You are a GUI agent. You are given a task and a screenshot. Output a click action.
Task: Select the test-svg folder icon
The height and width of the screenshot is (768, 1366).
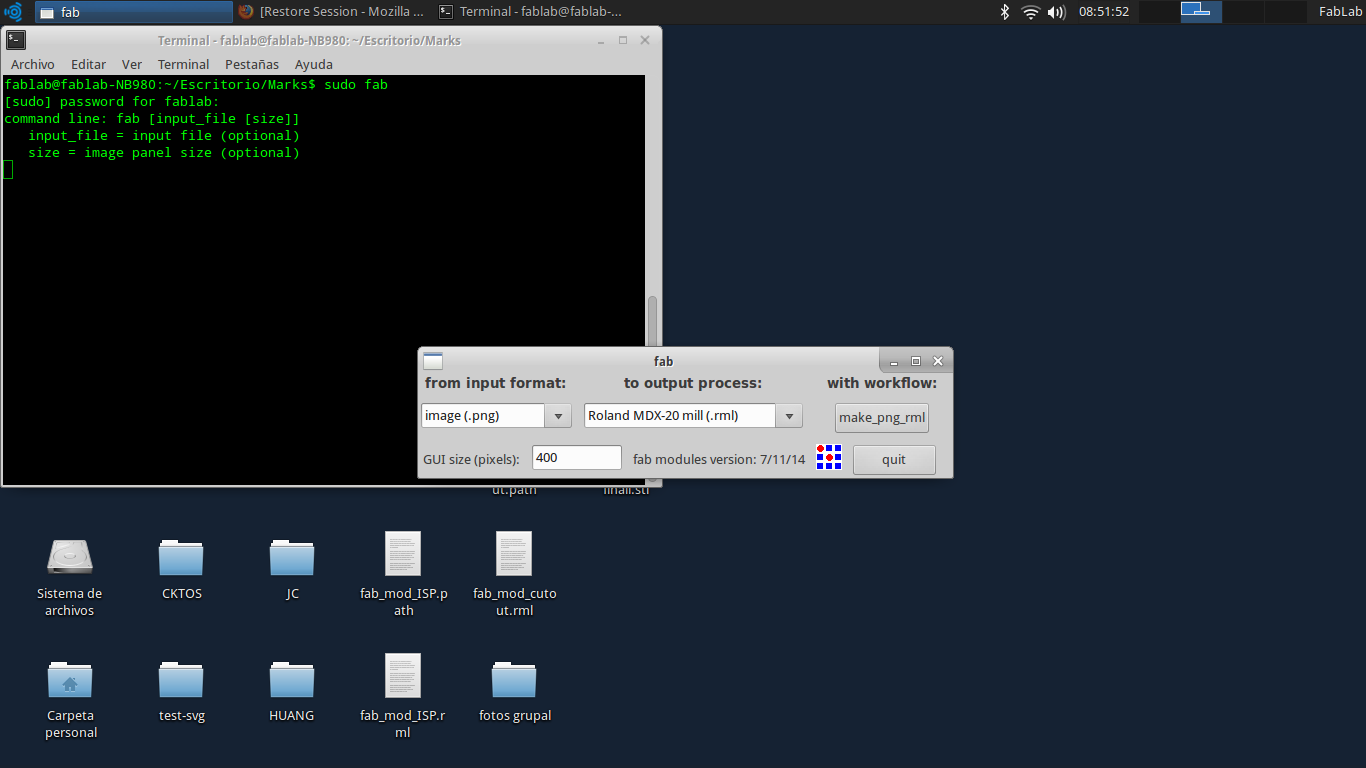pos(181,679)
